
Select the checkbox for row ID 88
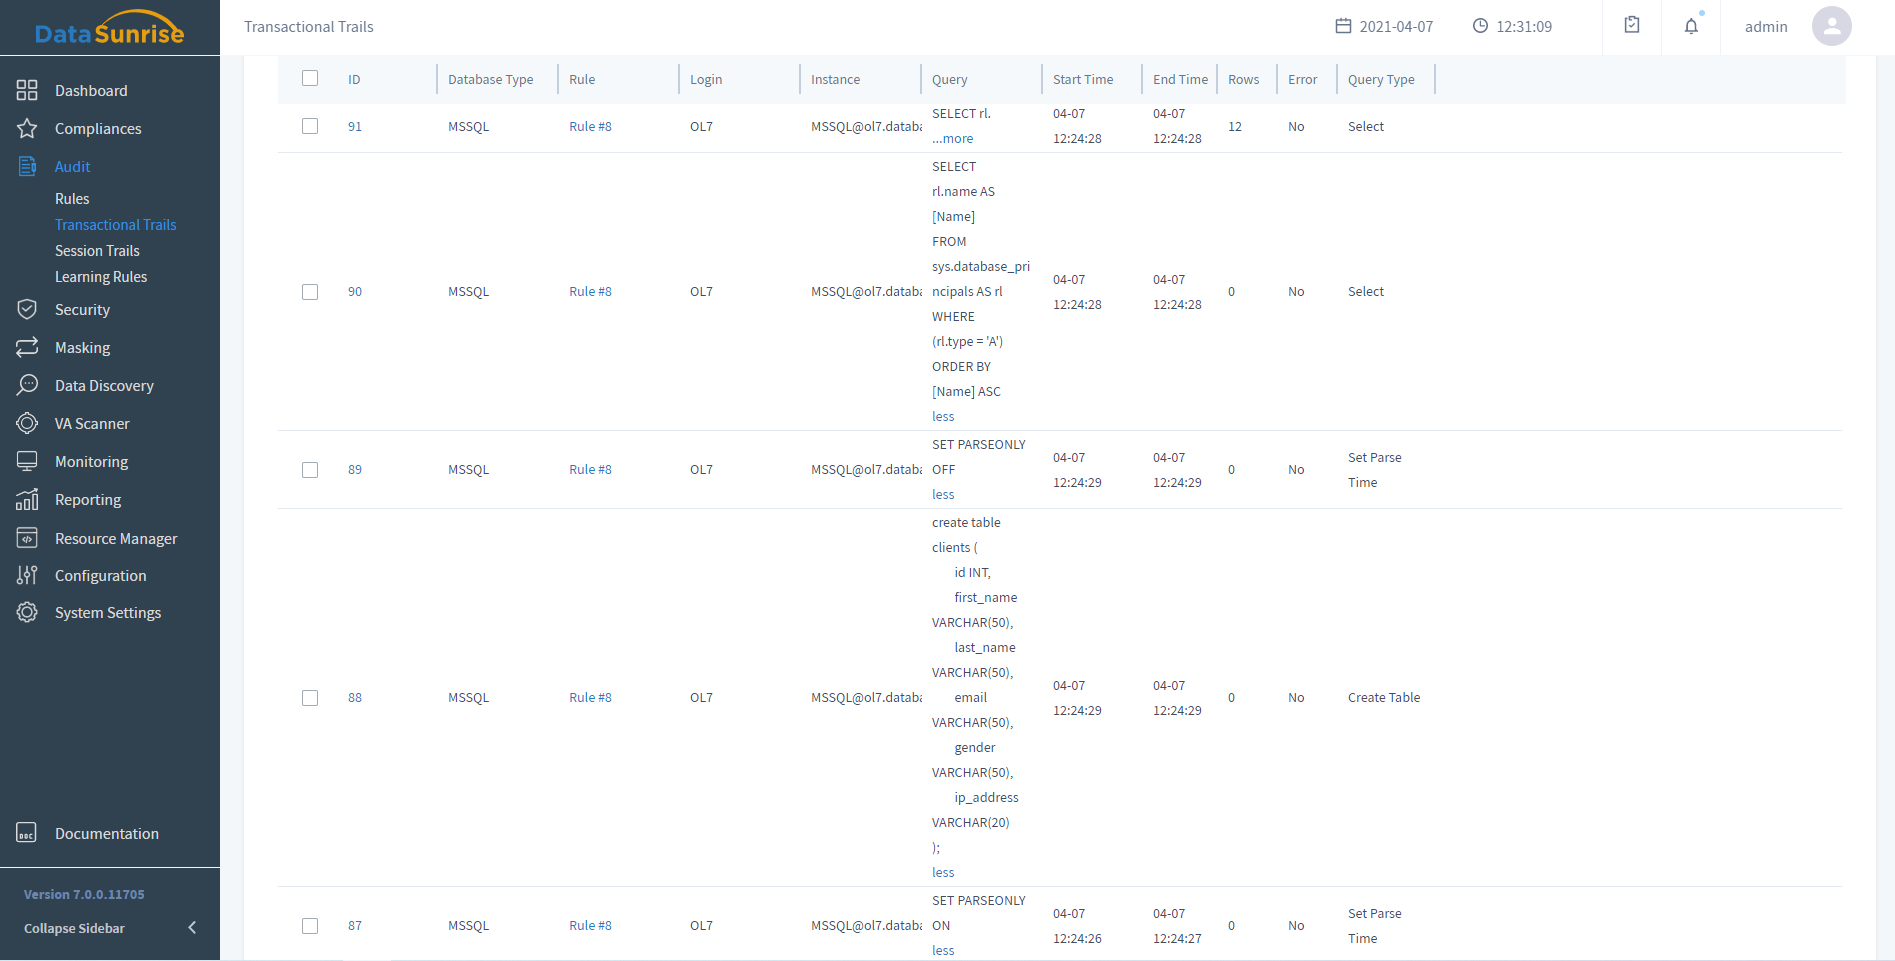tap(310, 698)
